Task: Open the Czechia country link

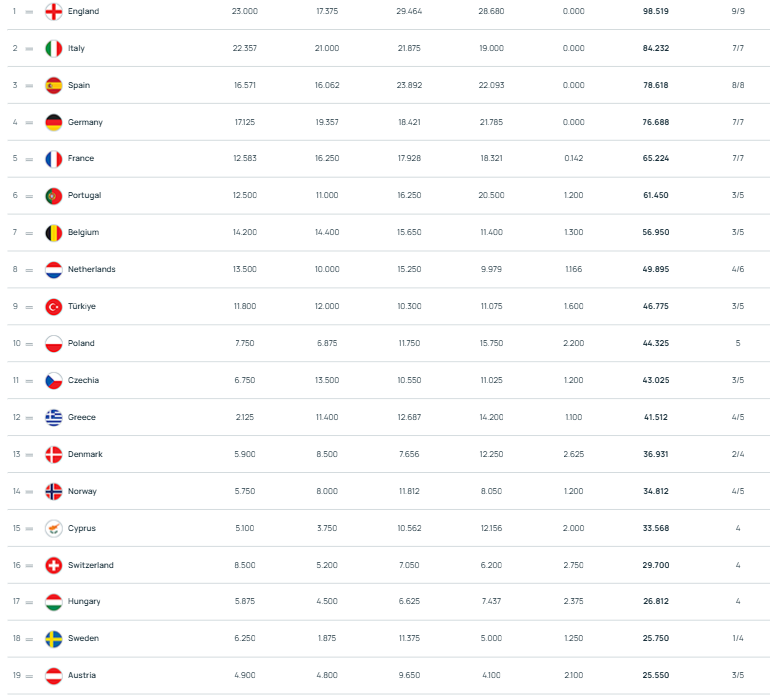Action: point(83,380)
